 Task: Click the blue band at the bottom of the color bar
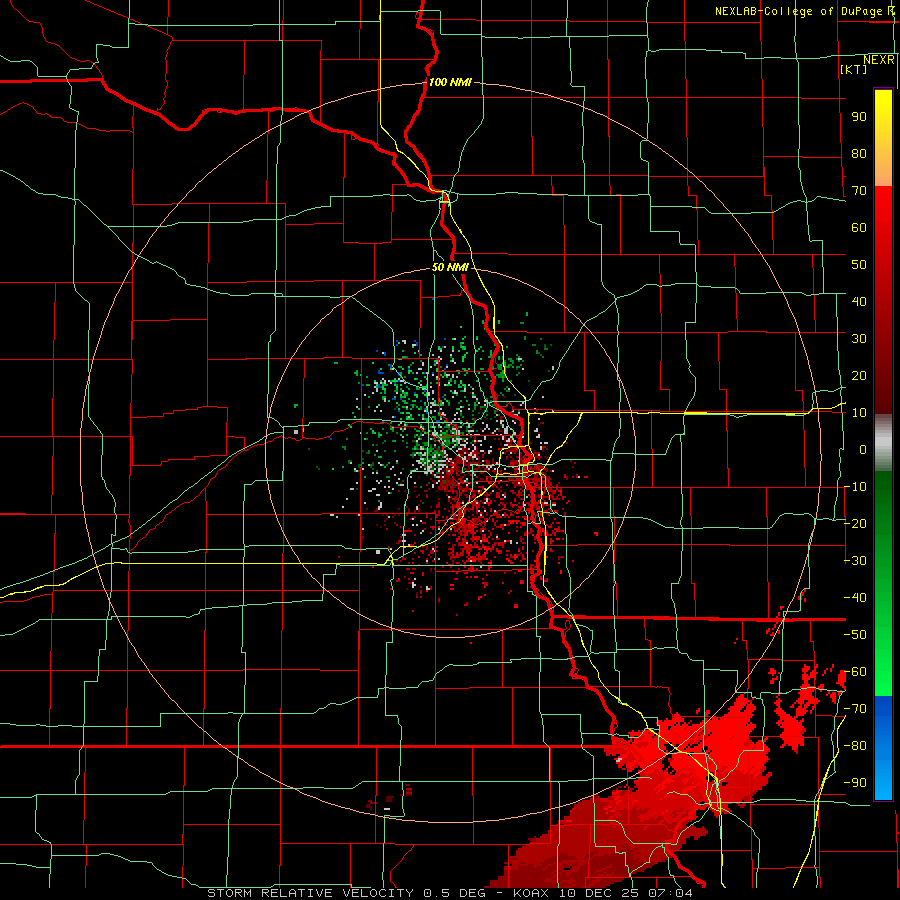883,748
